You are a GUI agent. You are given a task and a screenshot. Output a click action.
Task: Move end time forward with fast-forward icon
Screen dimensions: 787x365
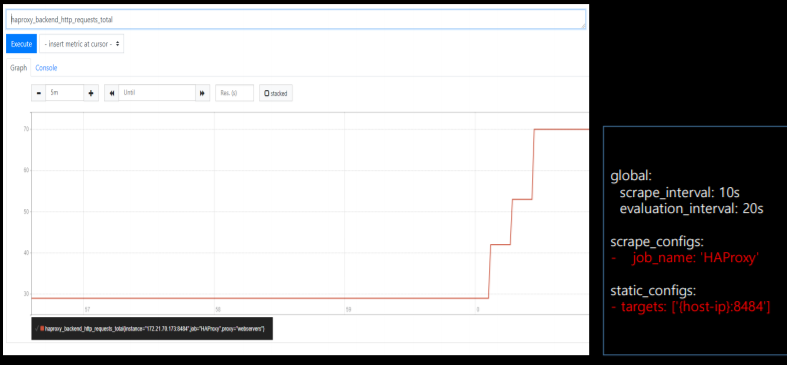[x=202, y=93]
